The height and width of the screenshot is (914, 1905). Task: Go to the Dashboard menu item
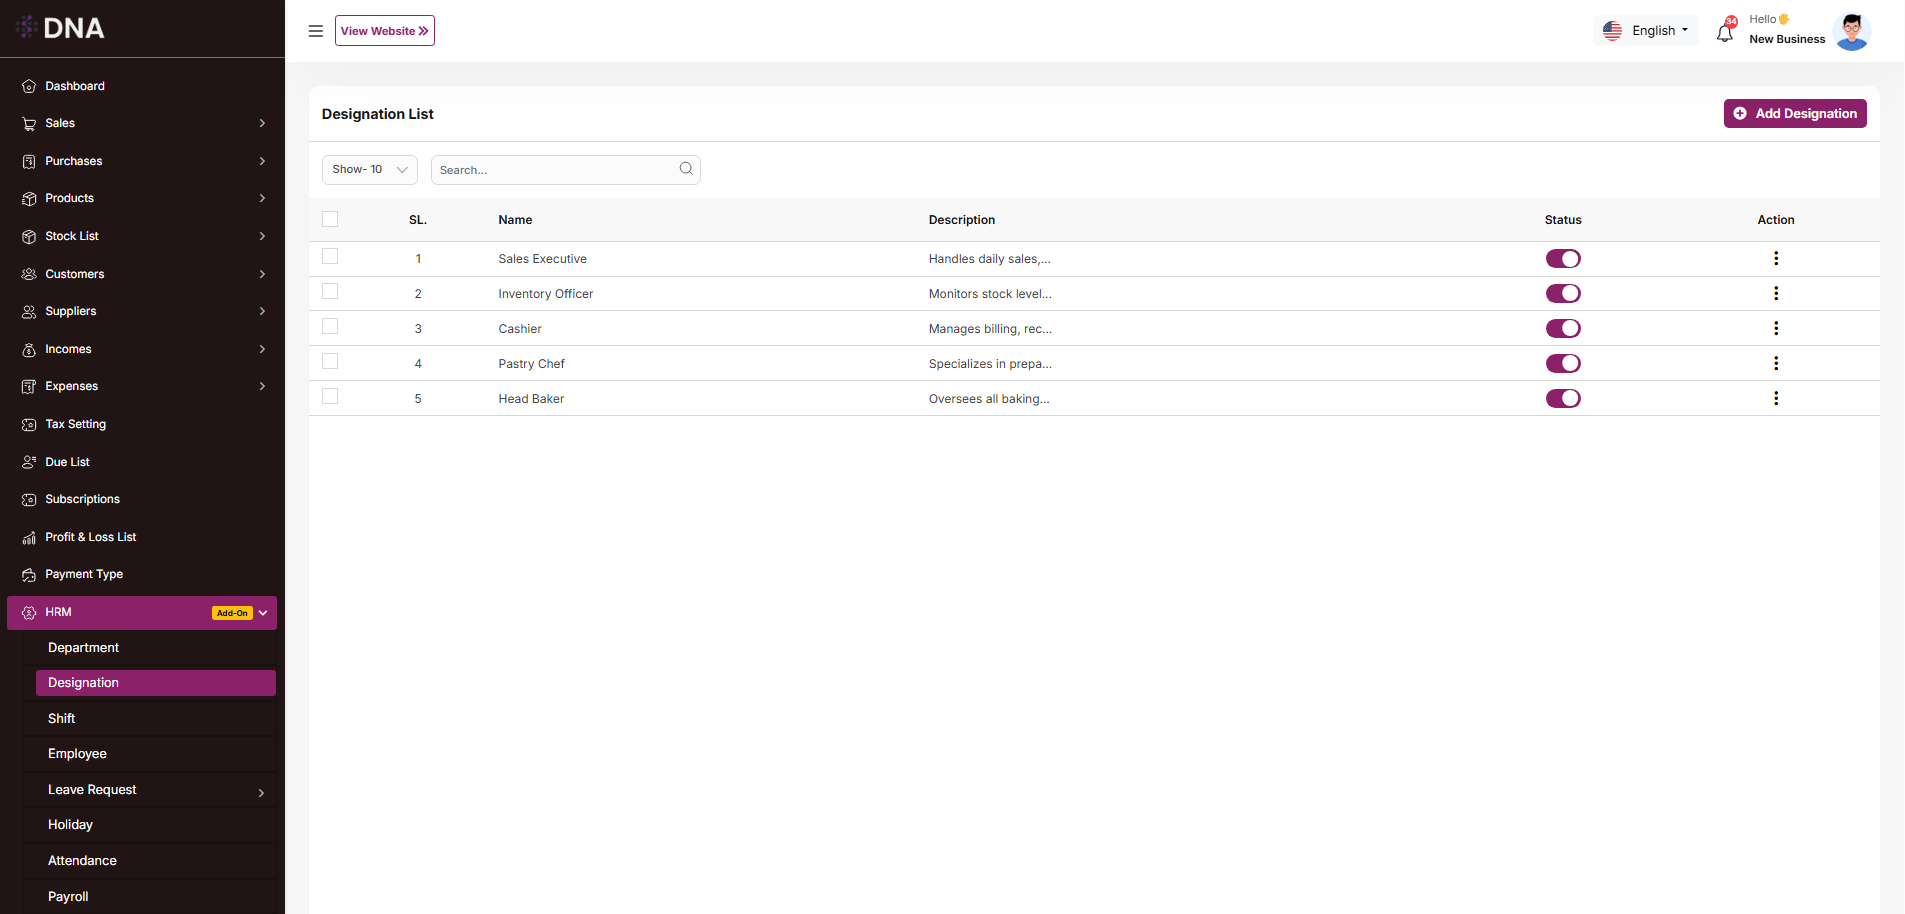pos(75,86)
